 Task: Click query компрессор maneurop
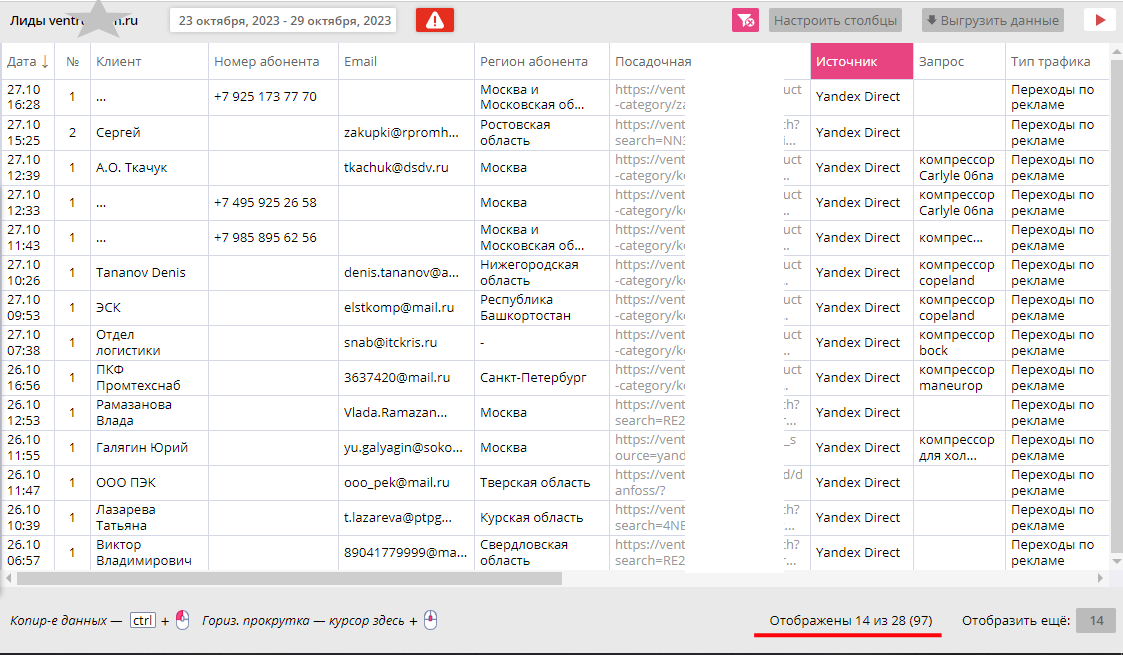coord(957,378)
